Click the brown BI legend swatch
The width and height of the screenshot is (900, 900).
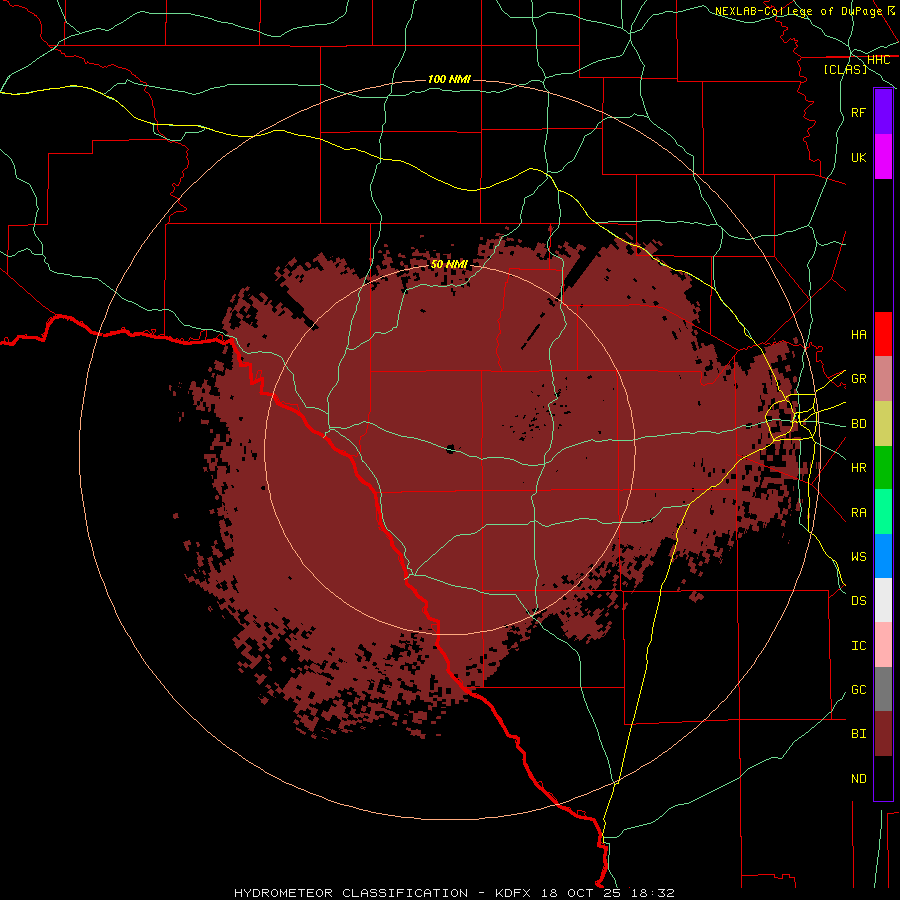point(883,734)
